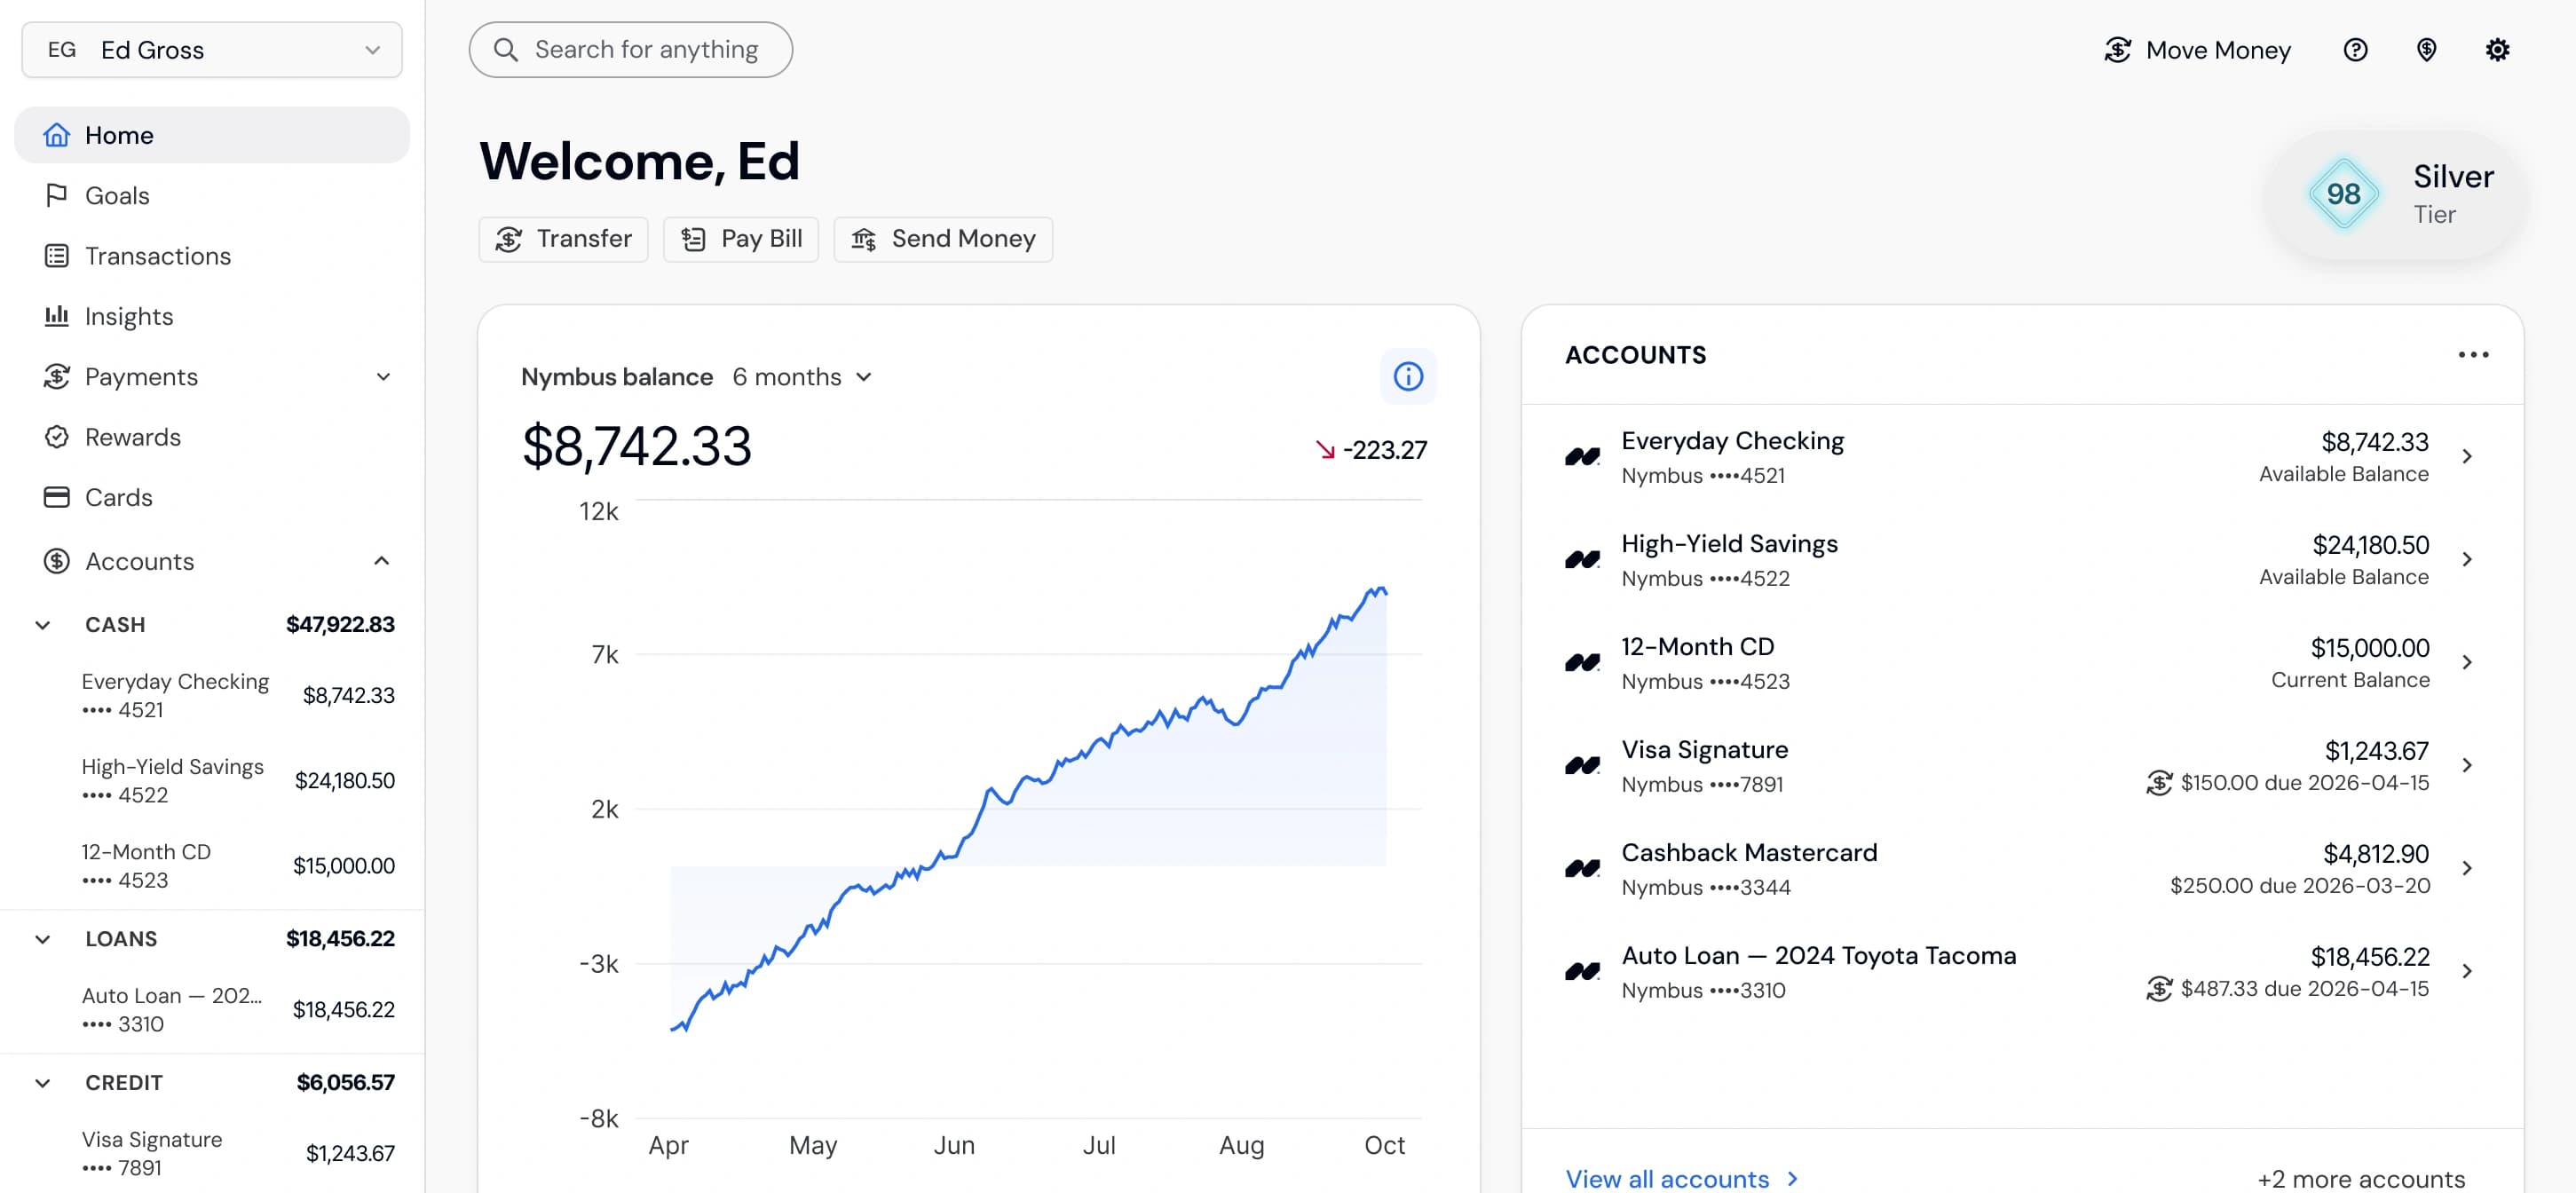
Task: Click the Pay Bill button
Action: coord(741,239)
